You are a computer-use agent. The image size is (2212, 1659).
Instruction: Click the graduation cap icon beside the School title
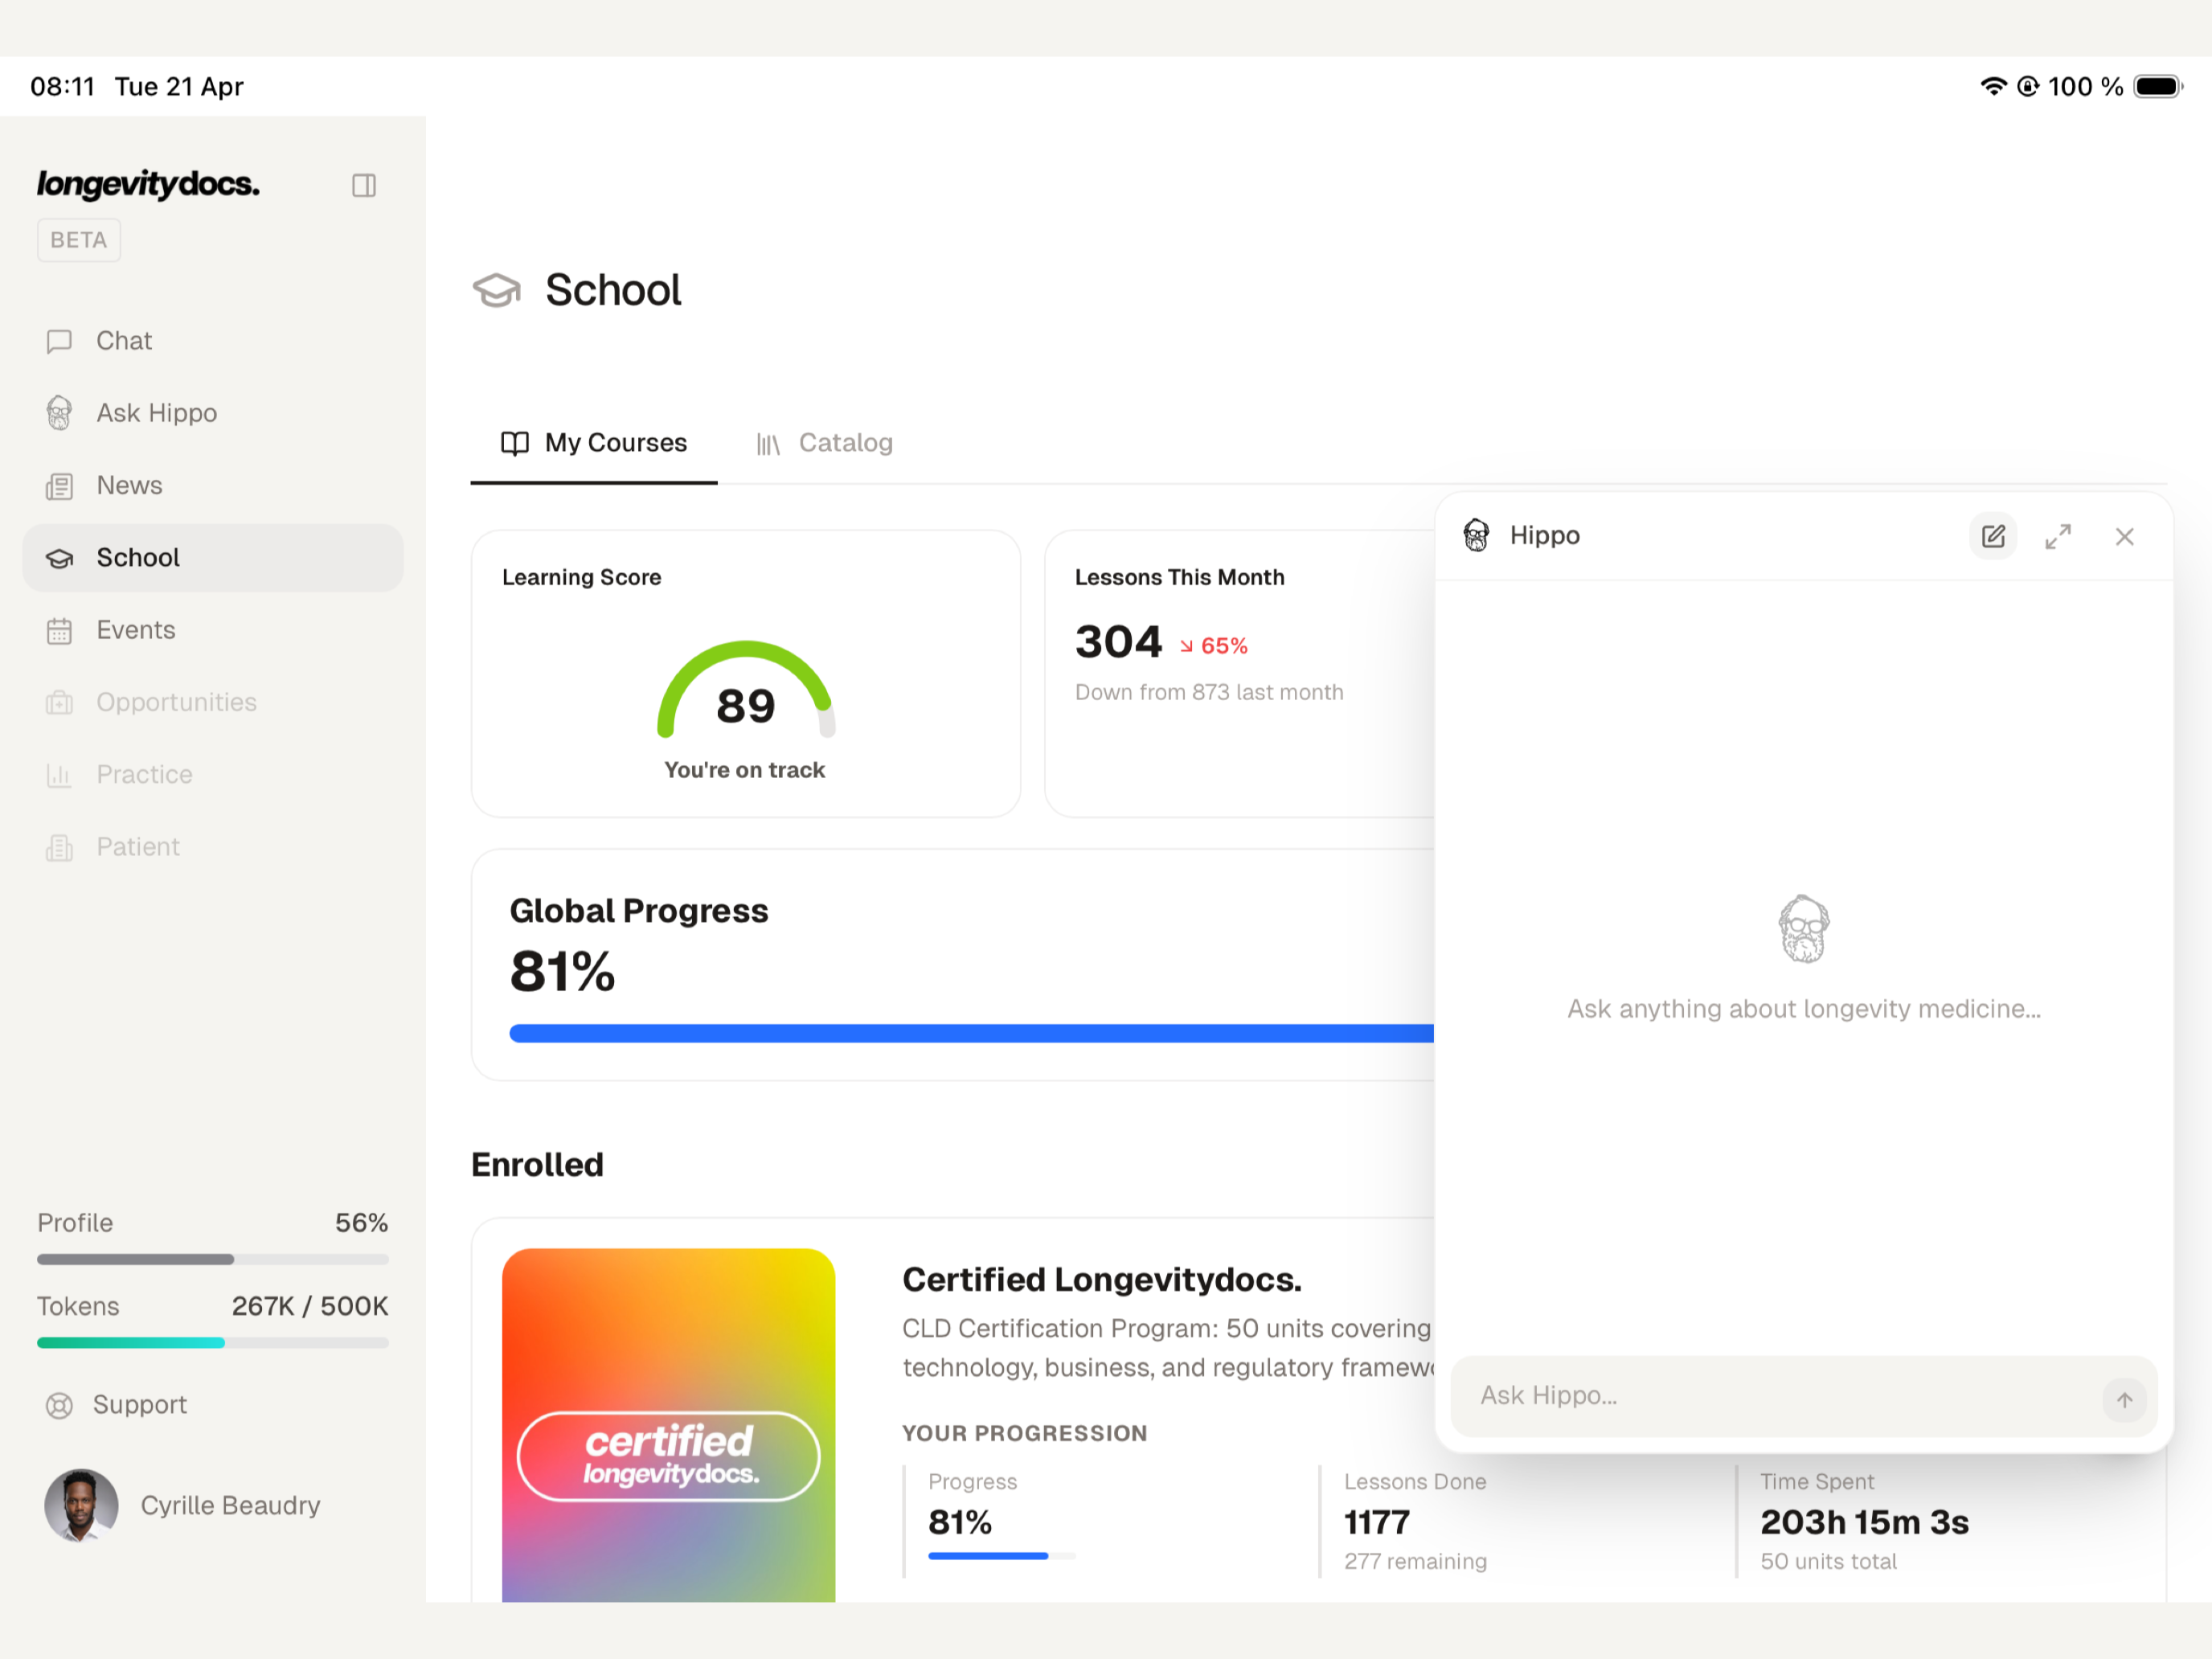click(497, 290)
